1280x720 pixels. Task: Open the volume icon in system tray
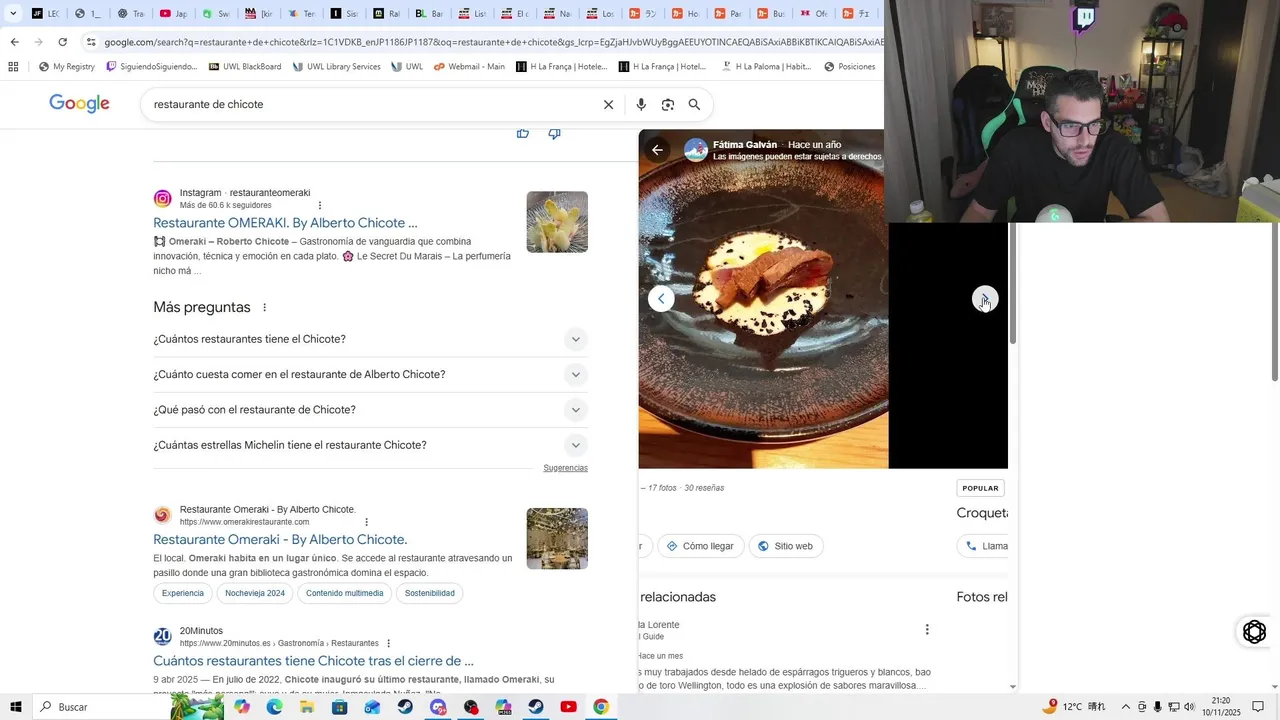1189,707
